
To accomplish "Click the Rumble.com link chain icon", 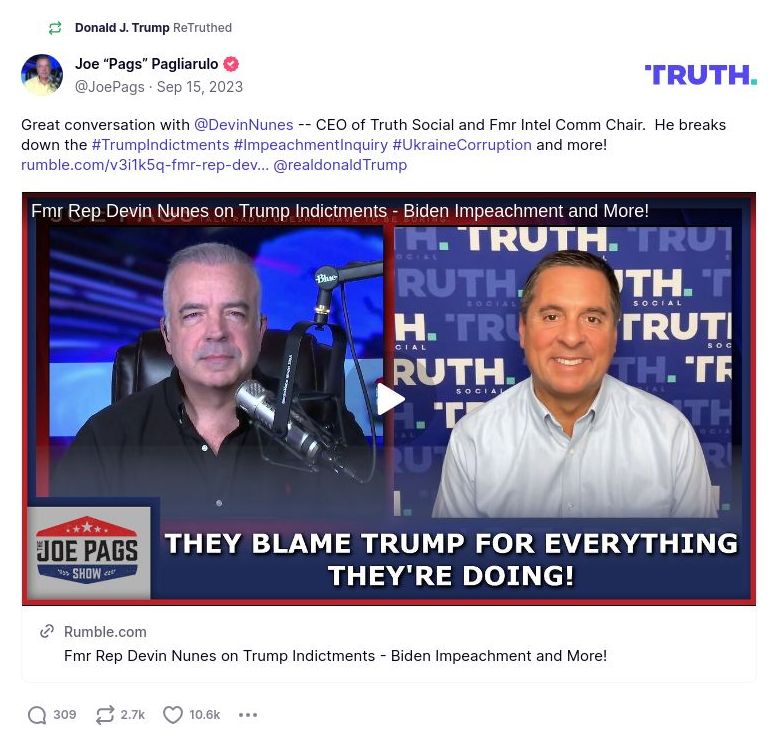I will pyautogui.click(x=47, y=631).
